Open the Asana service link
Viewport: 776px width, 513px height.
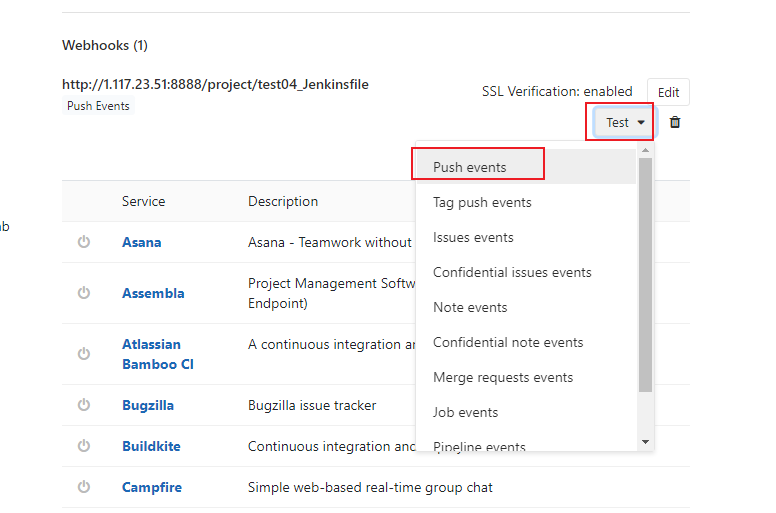pos(142,242)
